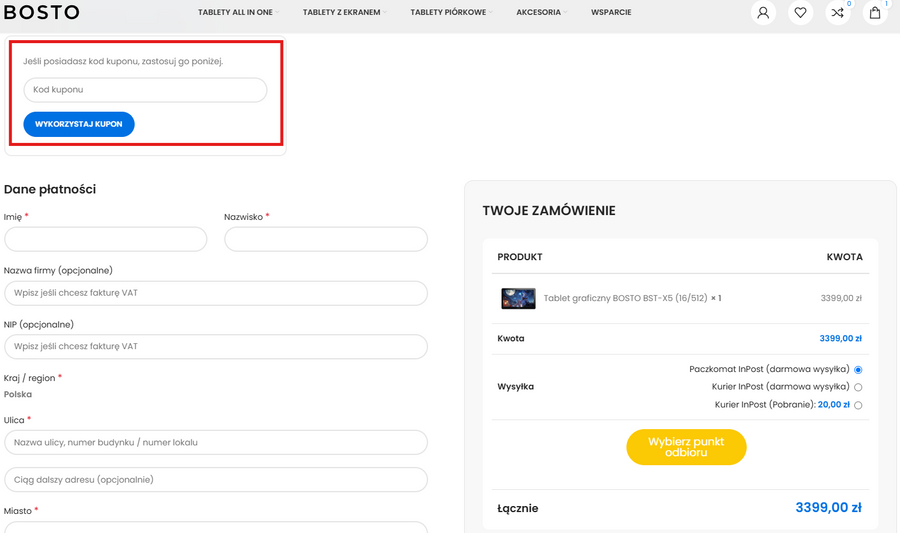
Task: Open the product compare shuffle icon
Action: [838, 13]
